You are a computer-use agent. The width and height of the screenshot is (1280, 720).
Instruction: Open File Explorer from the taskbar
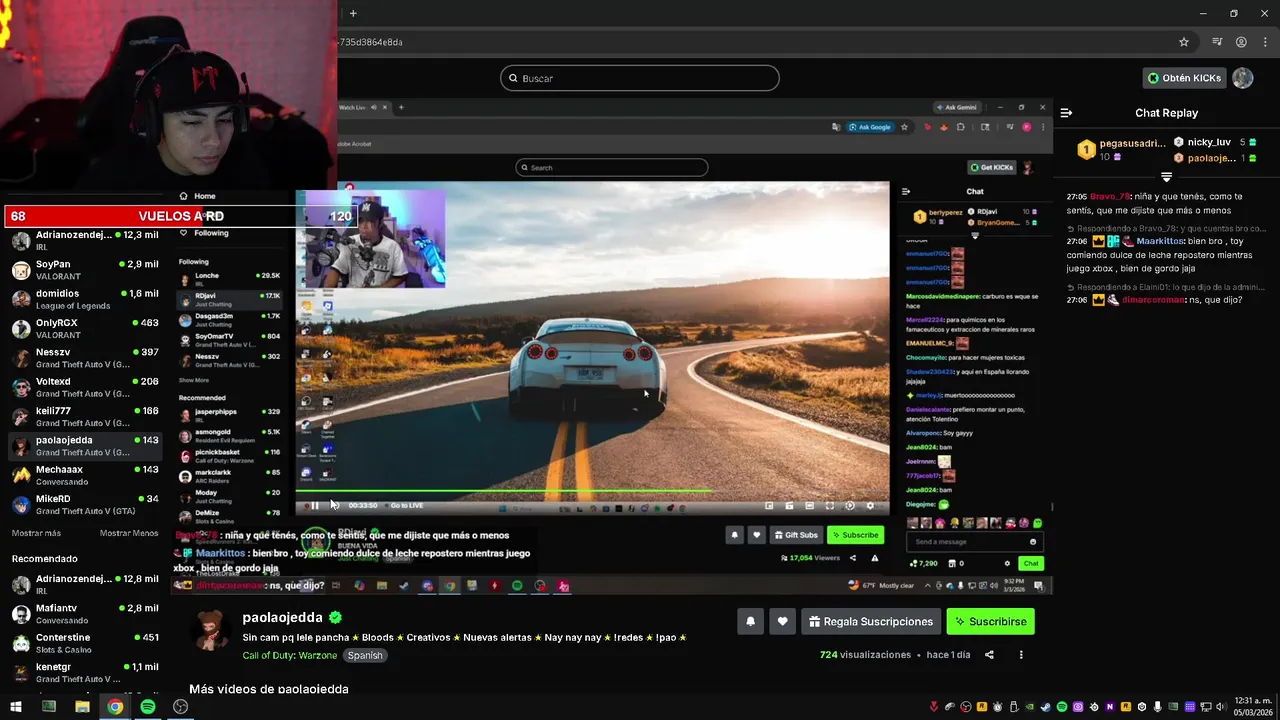click(x=82, y=707)
